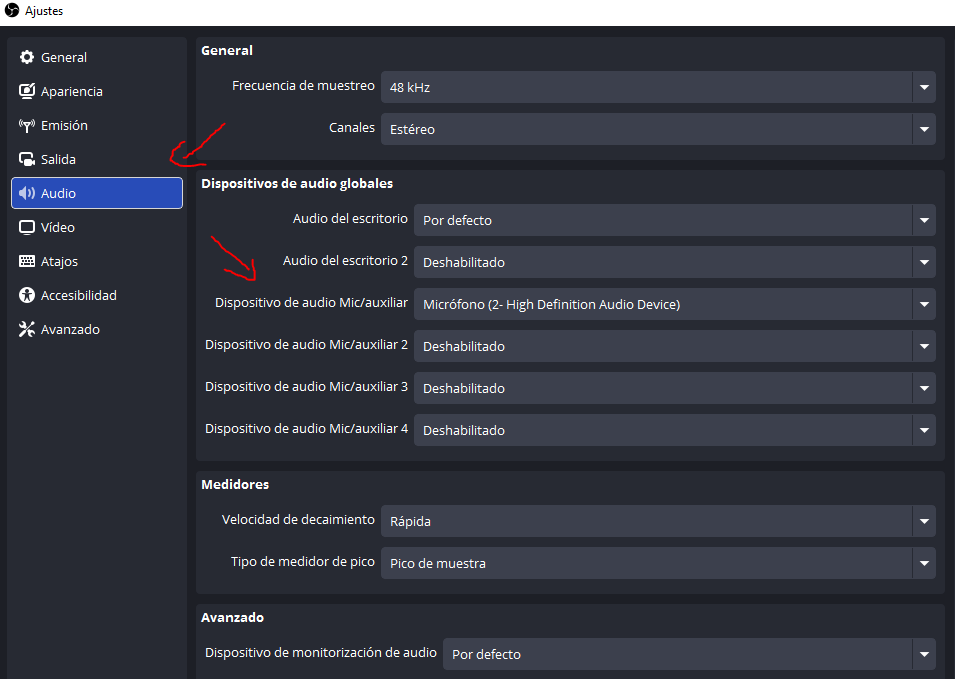Screen dimensions: 955x679
Task: Click the Audio speaker icon
Action: pos(27,193)
